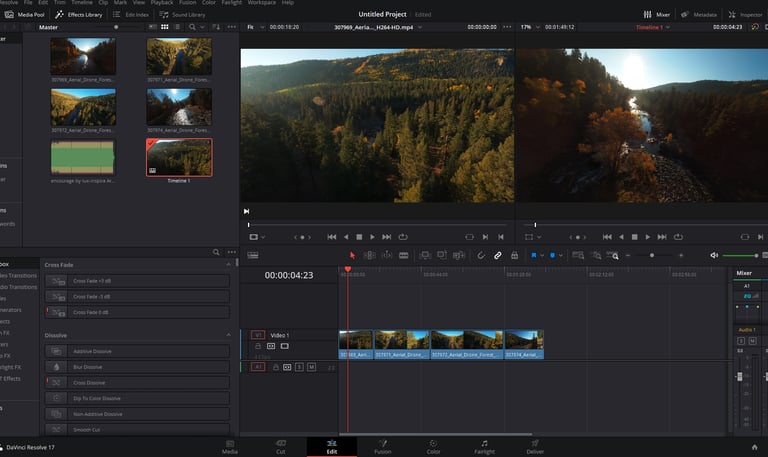
Task: Collapse the Dissolve effects group
Action: [x=227, y=335]
